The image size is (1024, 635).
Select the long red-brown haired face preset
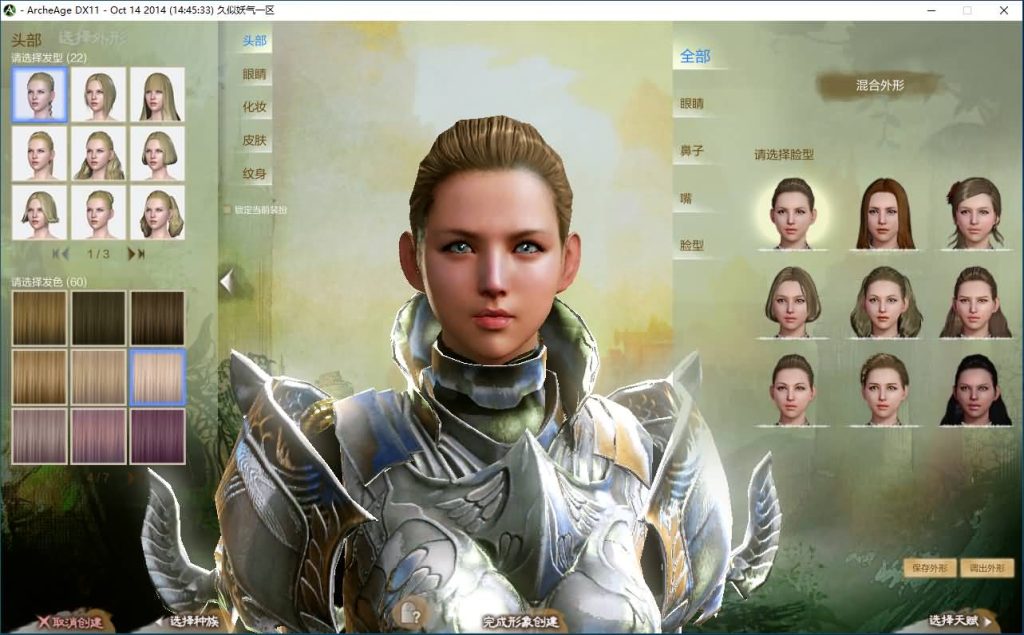884,214
